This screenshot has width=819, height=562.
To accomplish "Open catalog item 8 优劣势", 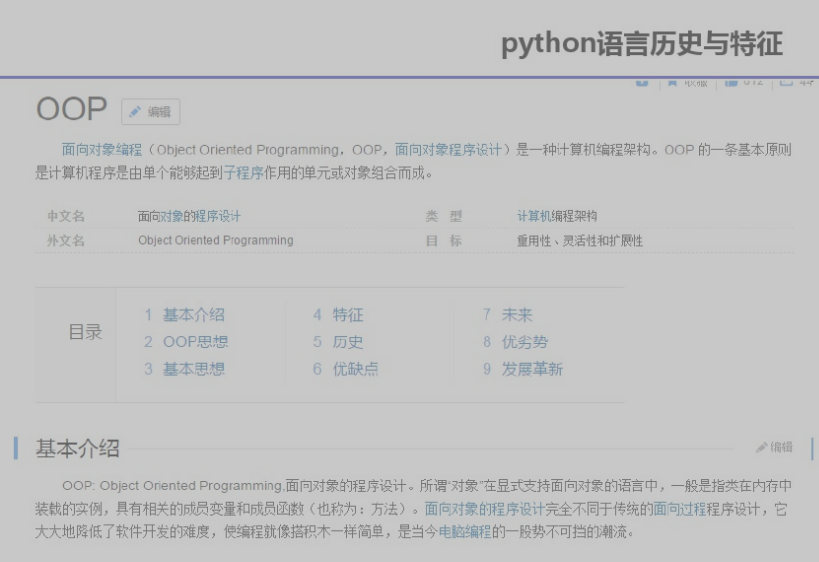I will tap(515, 342).
